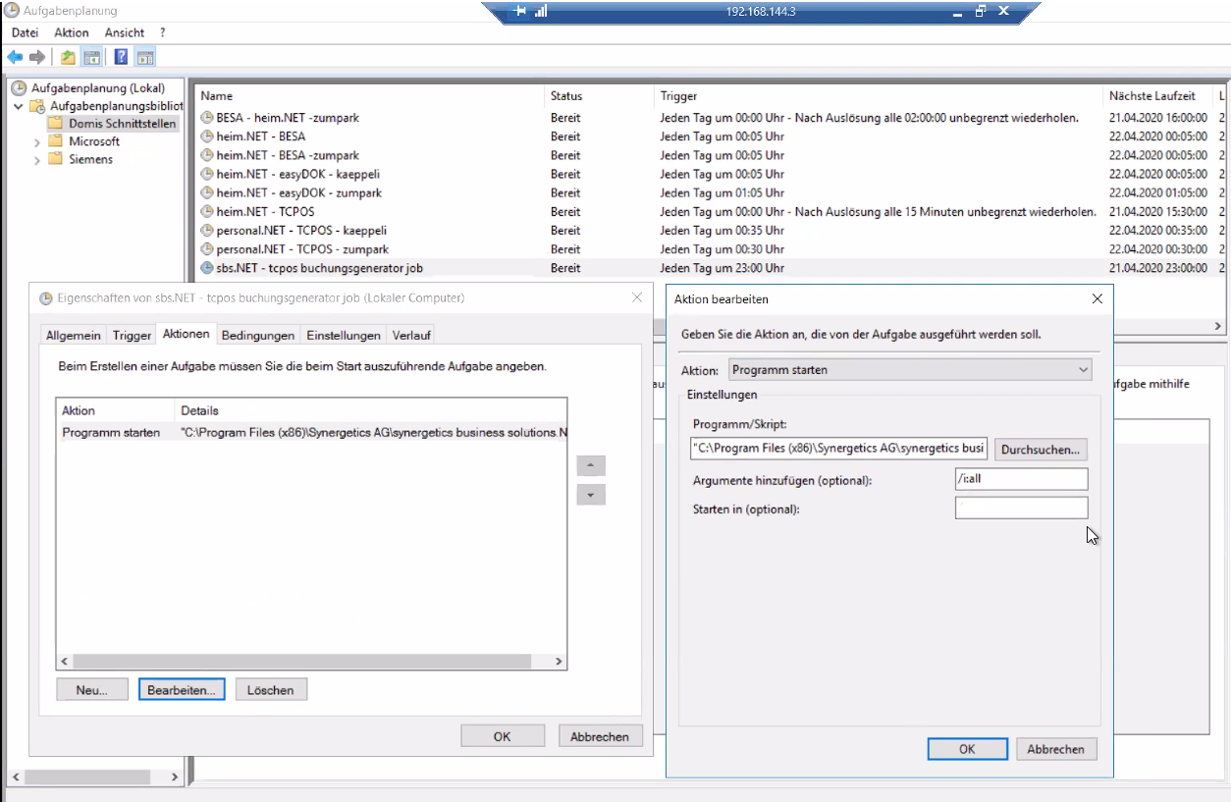
Task: Move action down with the down arrow button
Action: pos(591,494)
